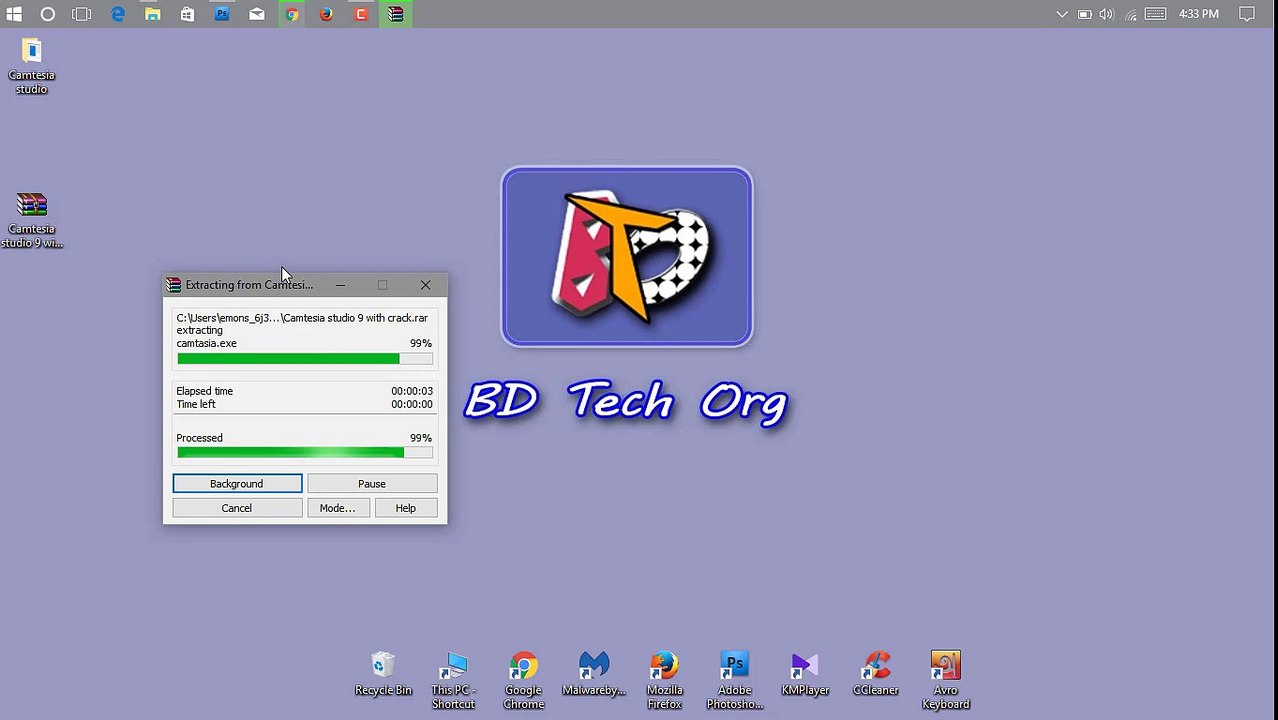Open Task View in the taskbar

(82, 14)
